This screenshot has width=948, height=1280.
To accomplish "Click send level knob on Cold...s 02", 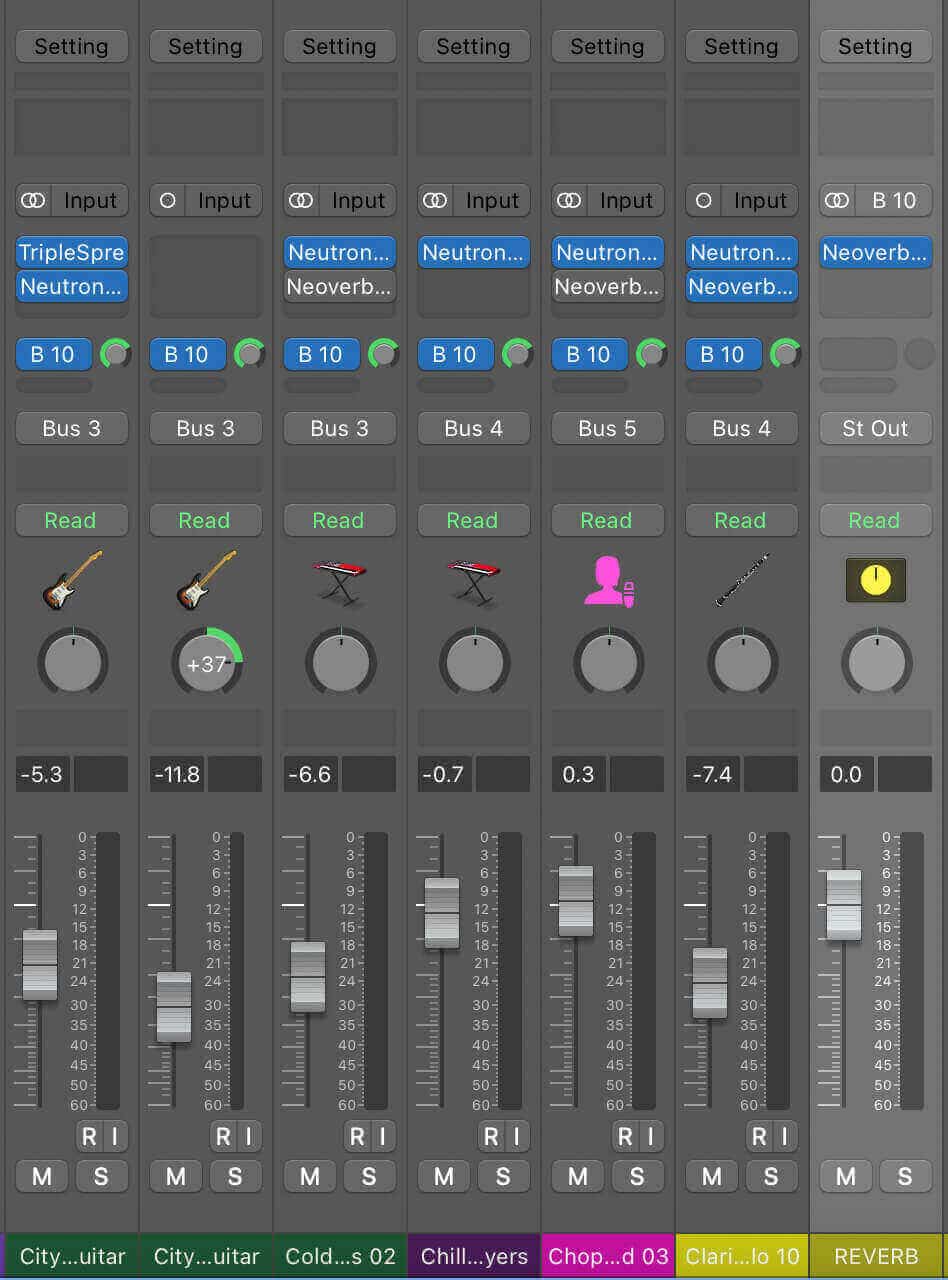I will (383, 354).
